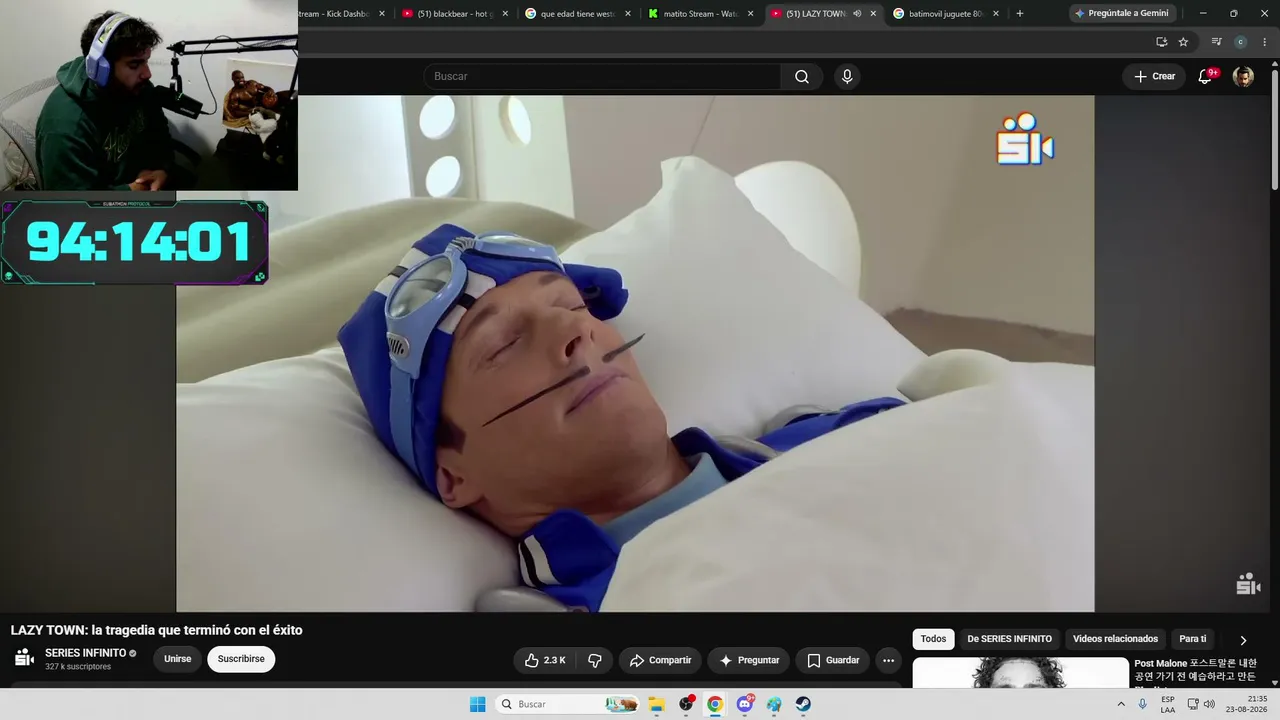Click the YouTube search magnifier button

(802, 76)
